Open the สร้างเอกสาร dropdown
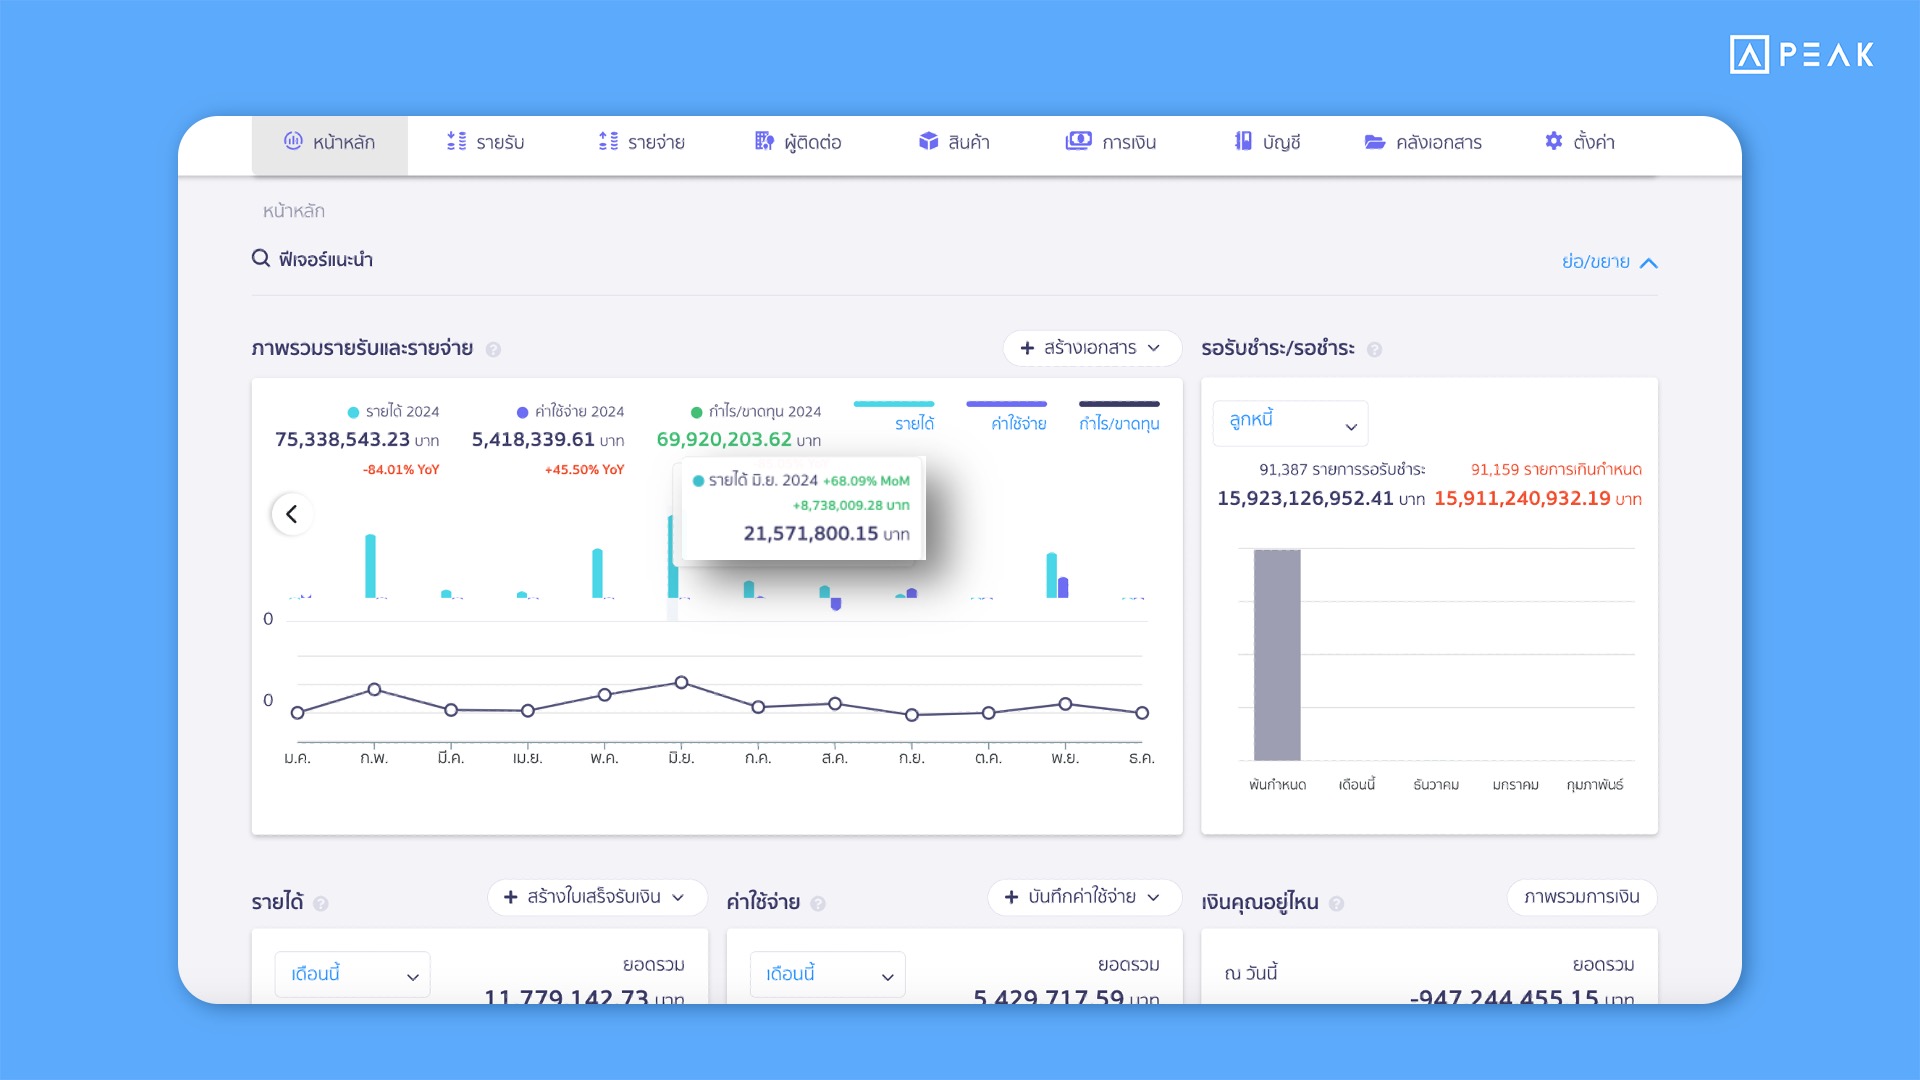 (x=1092, y=348)
